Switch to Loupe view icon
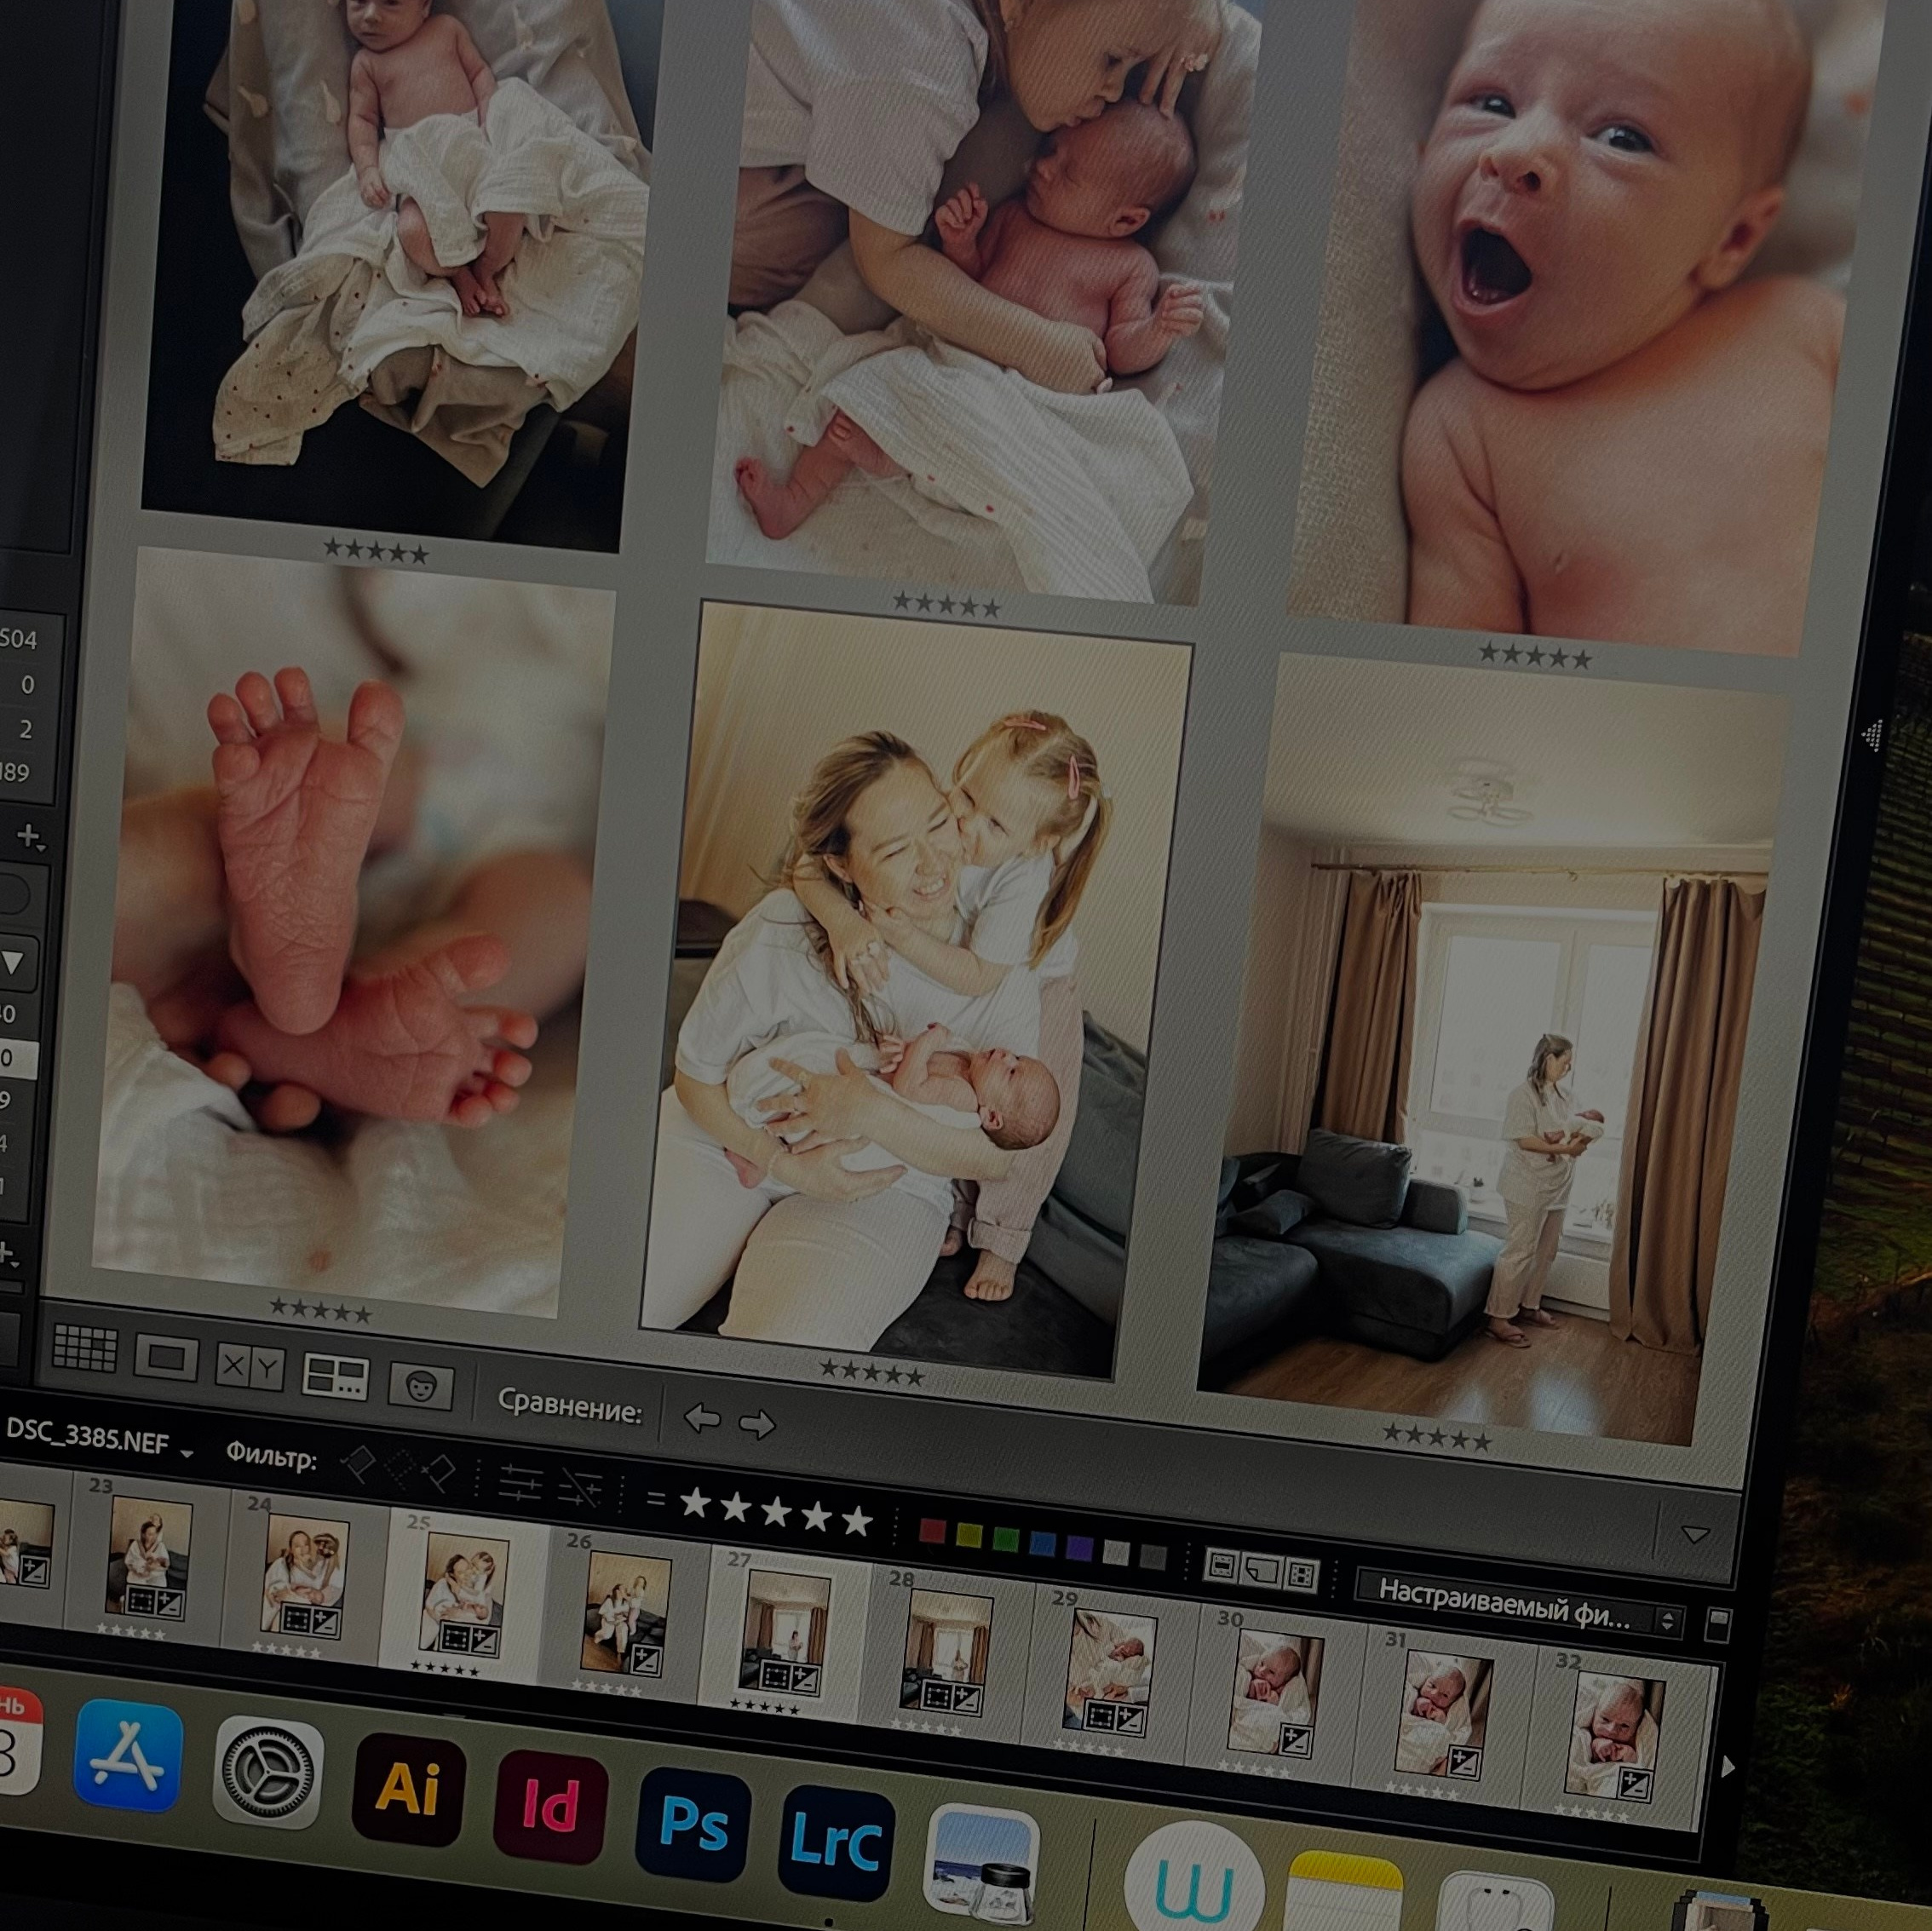Viewport: 1932px width, 1931px height. tap(166, 1358)
